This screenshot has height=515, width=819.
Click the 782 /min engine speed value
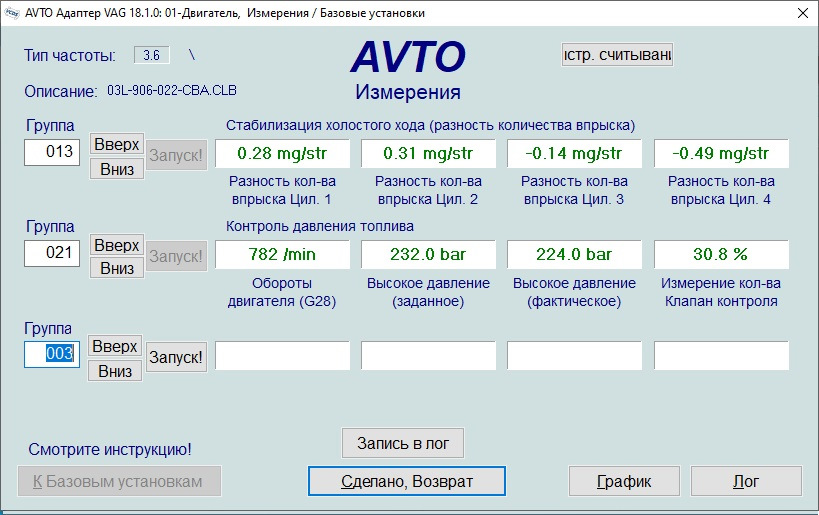point(282,254)
